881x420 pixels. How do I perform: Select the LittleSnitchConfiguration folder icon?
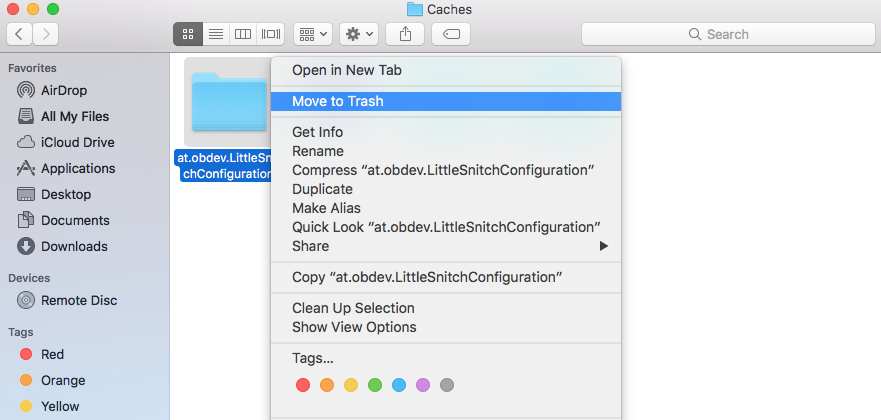pos(229,102)
